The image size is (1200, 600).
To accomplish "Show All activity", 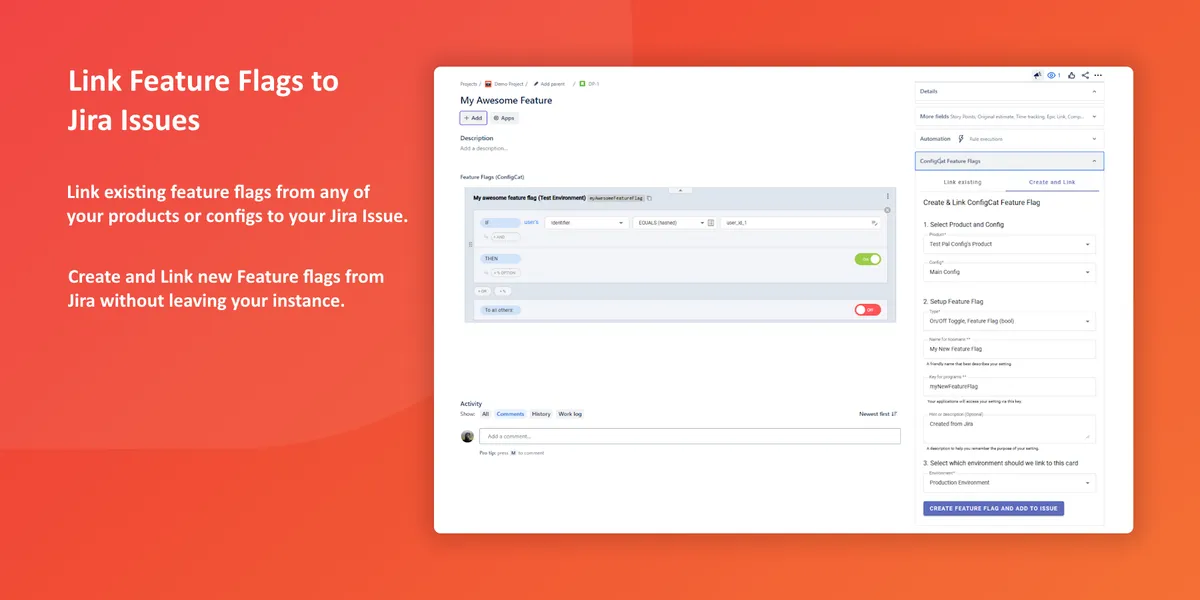I will (x=486, y=414).
